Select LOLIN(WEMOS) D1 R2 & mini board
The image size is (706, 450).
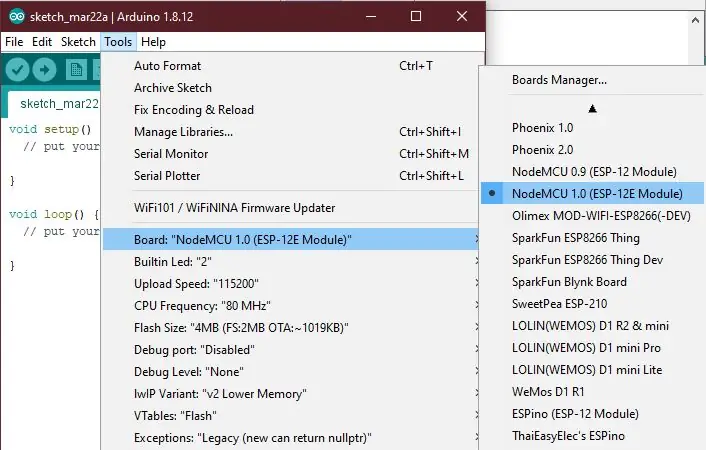(x=592, y=326)
